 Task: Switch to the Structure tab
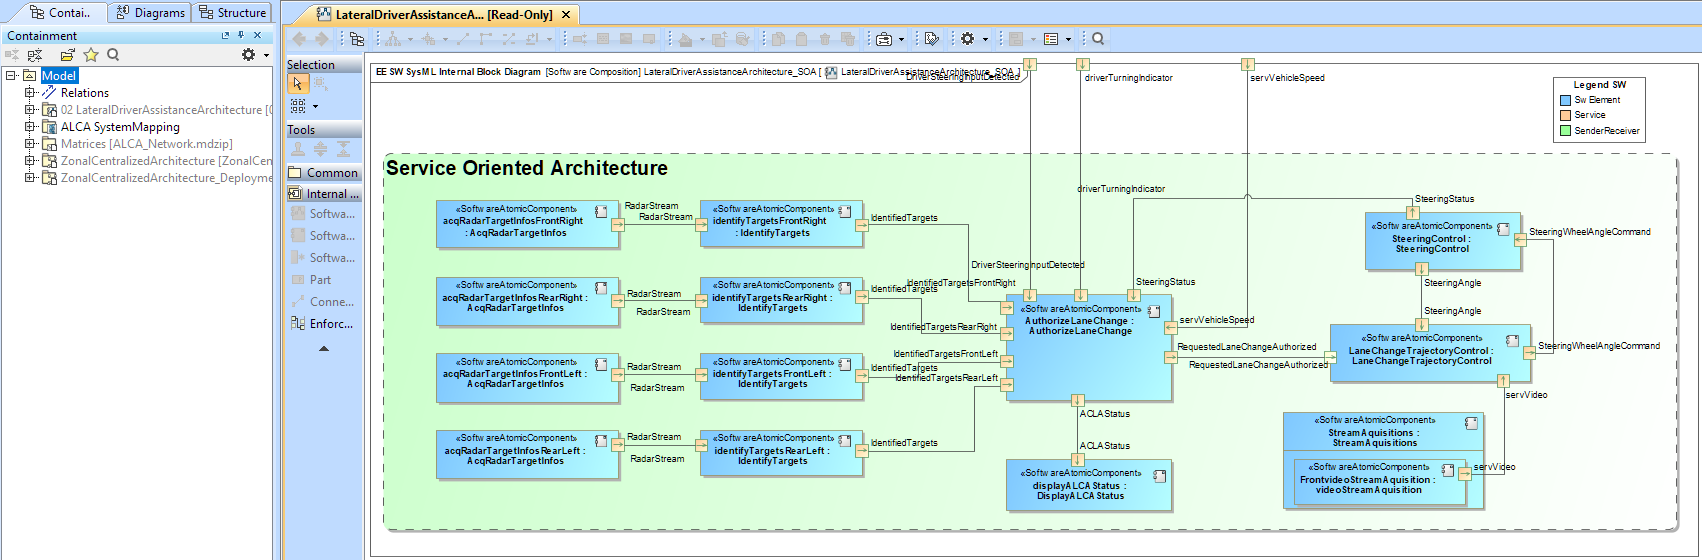233,13
